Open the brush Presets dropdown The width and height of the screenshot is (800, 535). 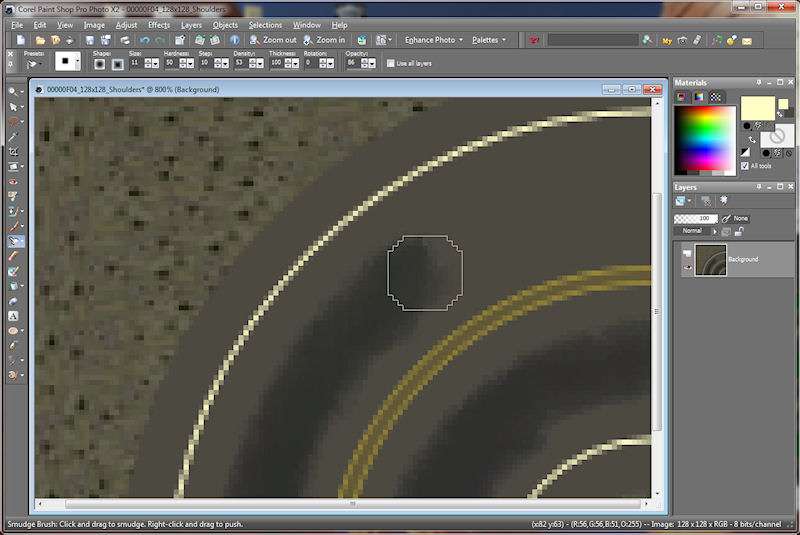(x=34, y=64)
